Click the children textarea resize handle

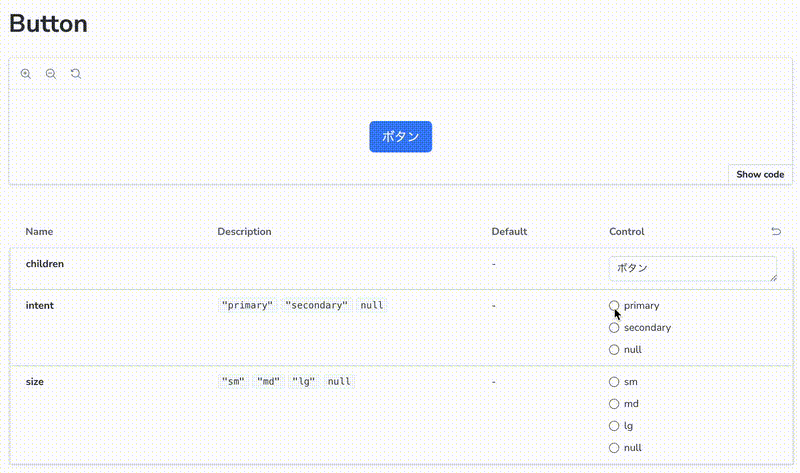[x=772, y=277]
